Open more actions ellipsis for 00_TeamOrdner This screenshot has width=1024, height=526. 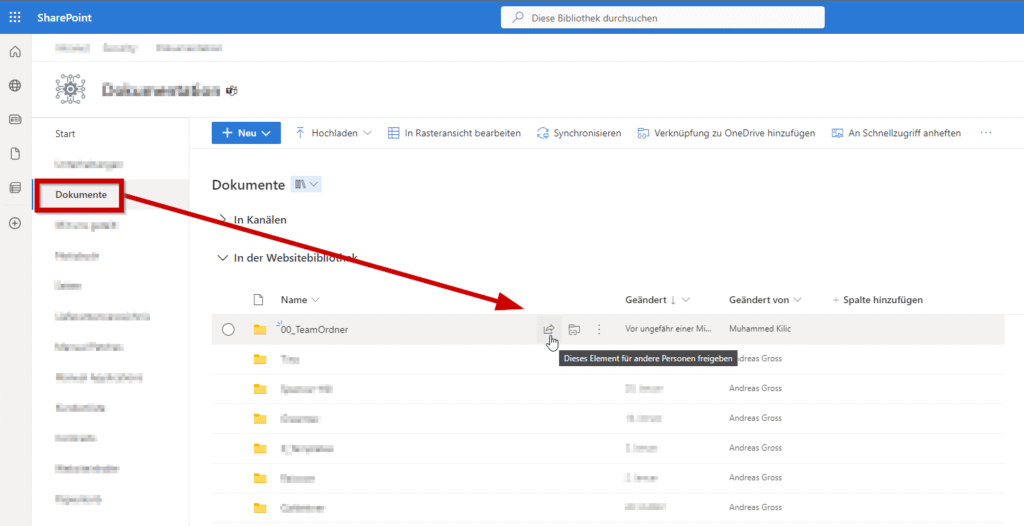599,329
